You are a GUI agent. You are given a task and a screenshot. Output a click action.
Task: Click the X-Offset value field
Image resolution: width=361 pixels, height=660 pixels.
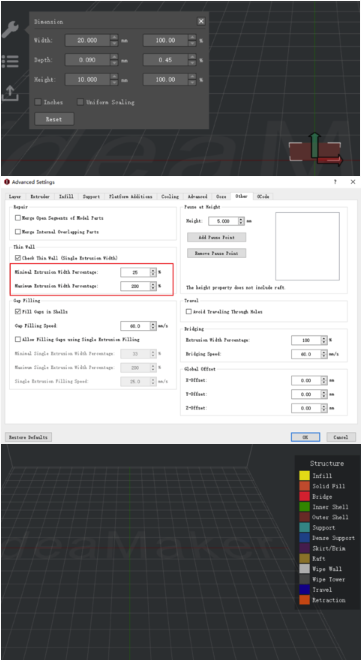point(306,381)
